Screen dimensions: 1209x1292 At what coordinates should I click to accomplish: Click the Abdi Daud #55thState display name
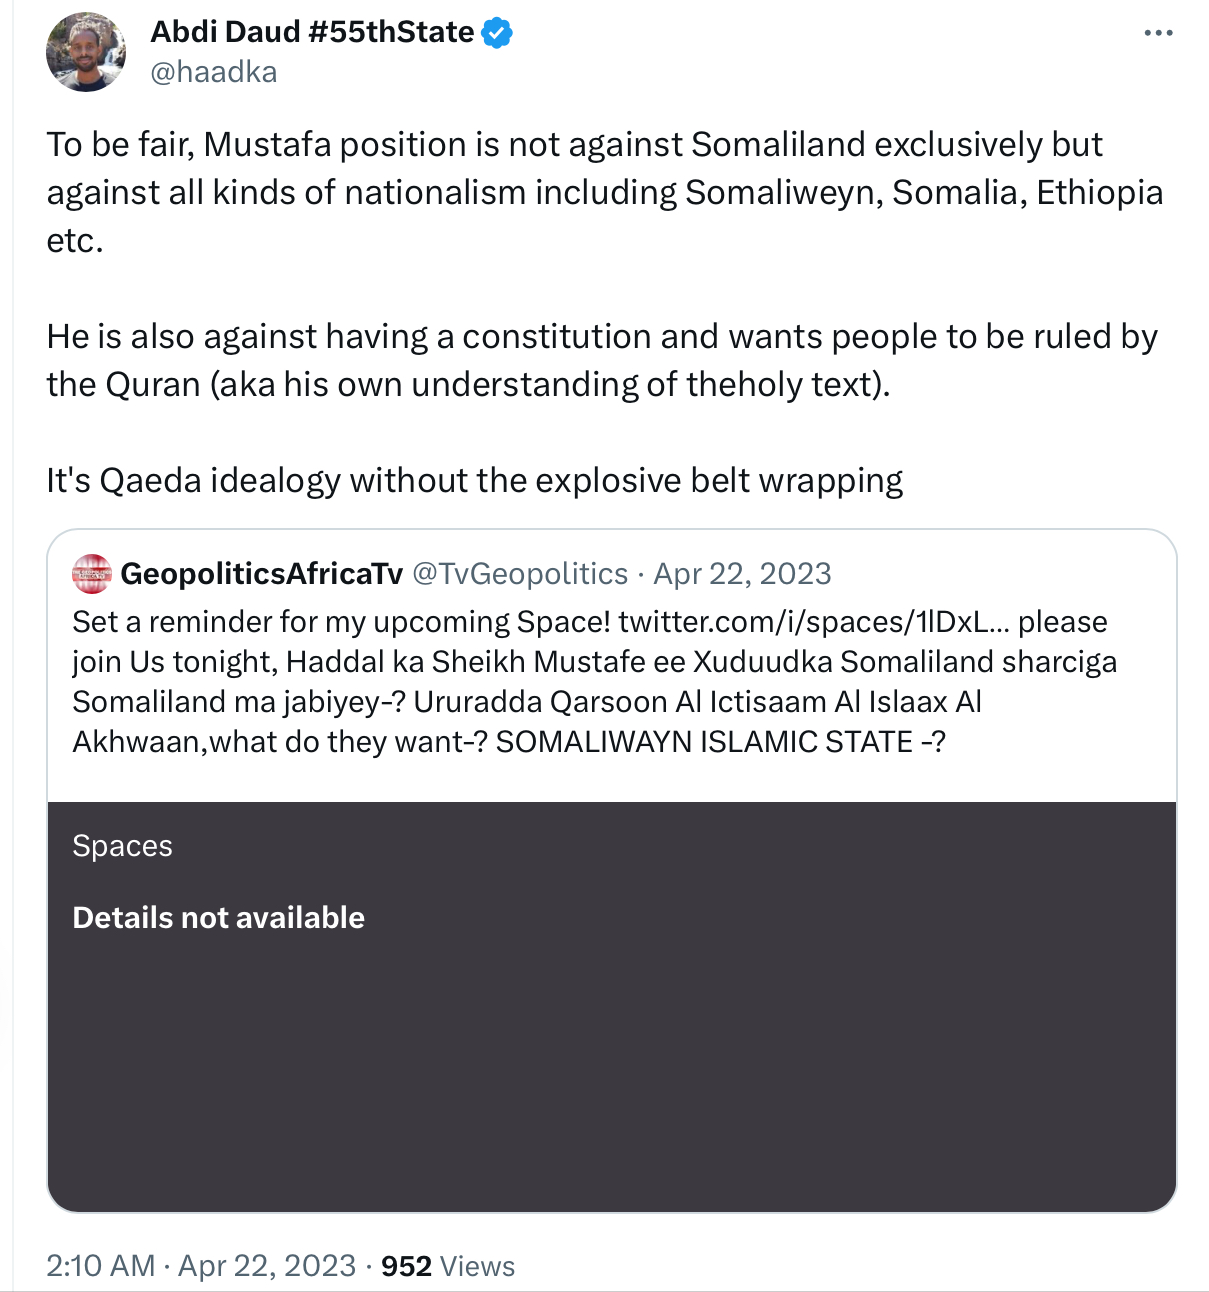(312, 32)
